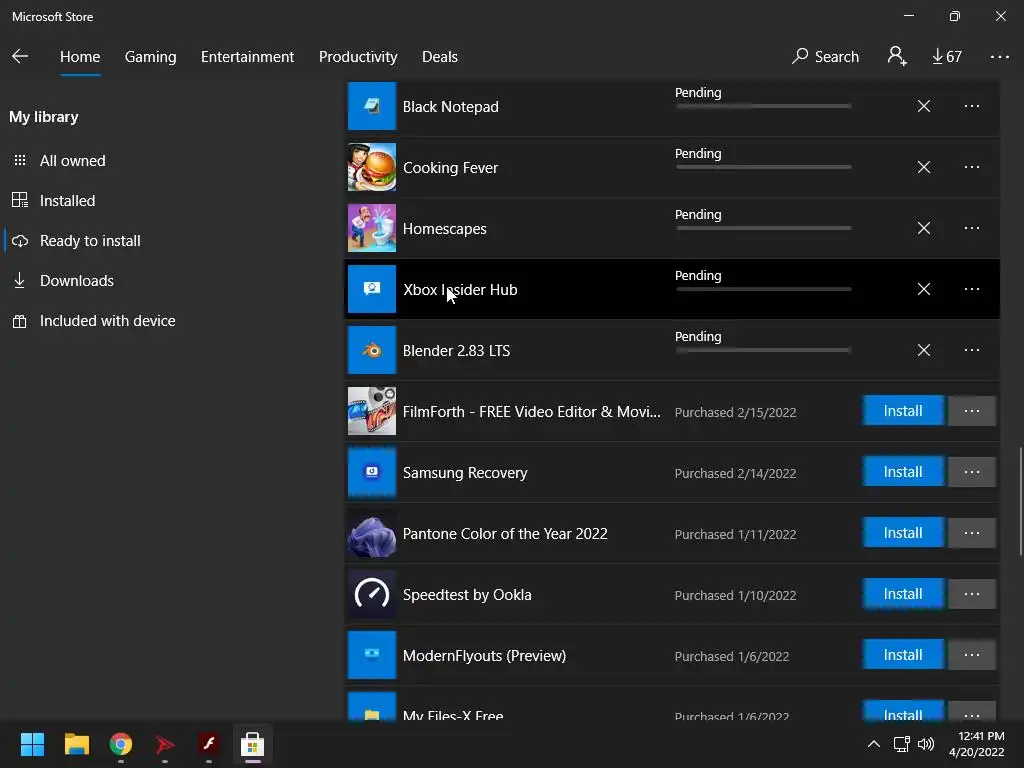Install FilmForth - FREE Video Editor
1024x768 pixels.
pyautogui.click(x=903, y=411)
